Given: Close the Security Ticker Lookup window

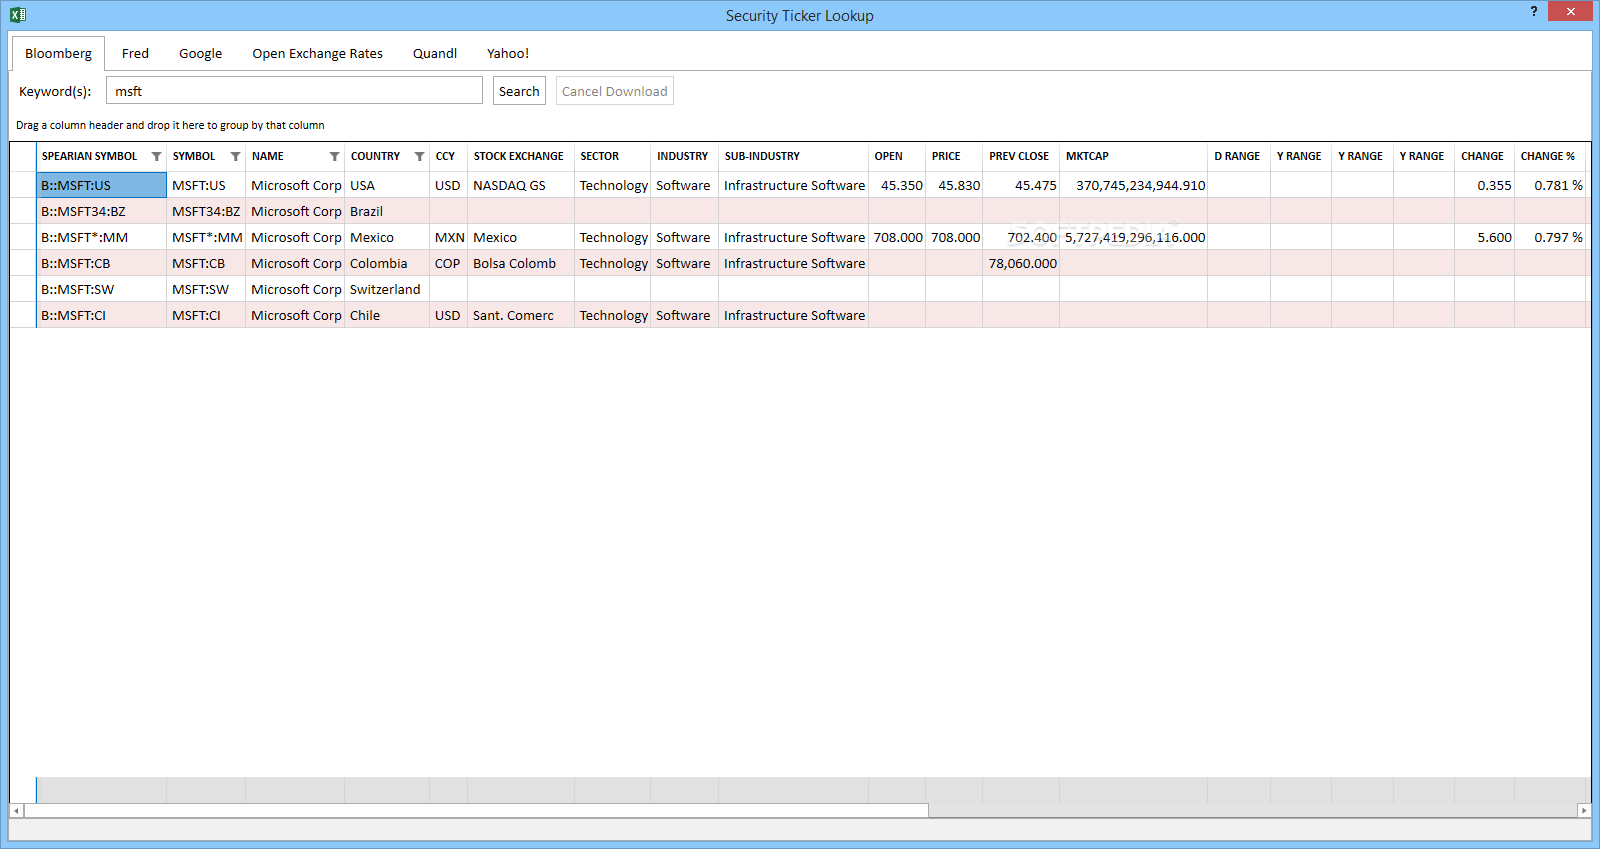Looking at the screenshot, I should 1570,11.
